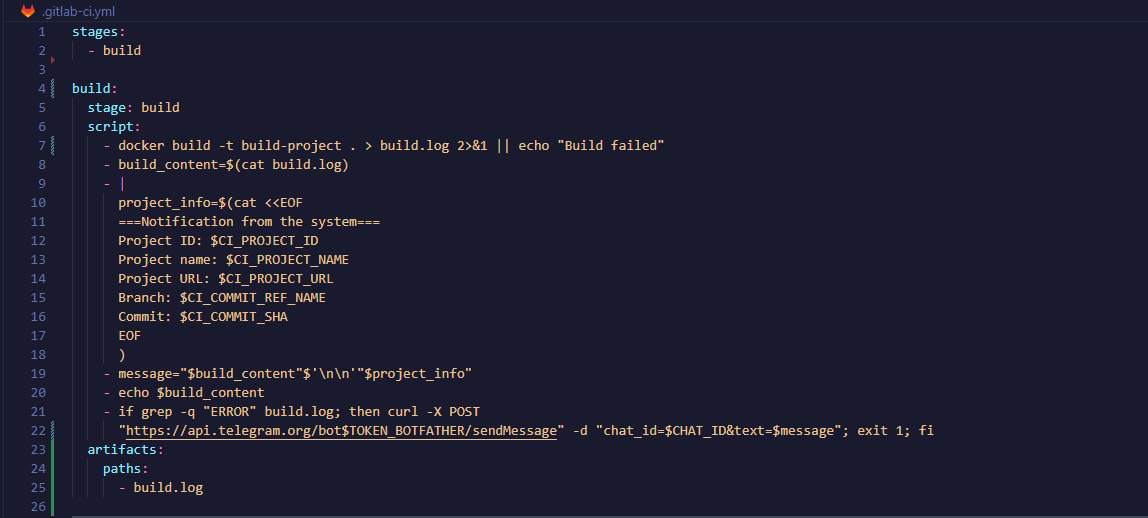Click line number 1 in the gutter
This screenshot has width=1148, height=518.
click(42, 31)
